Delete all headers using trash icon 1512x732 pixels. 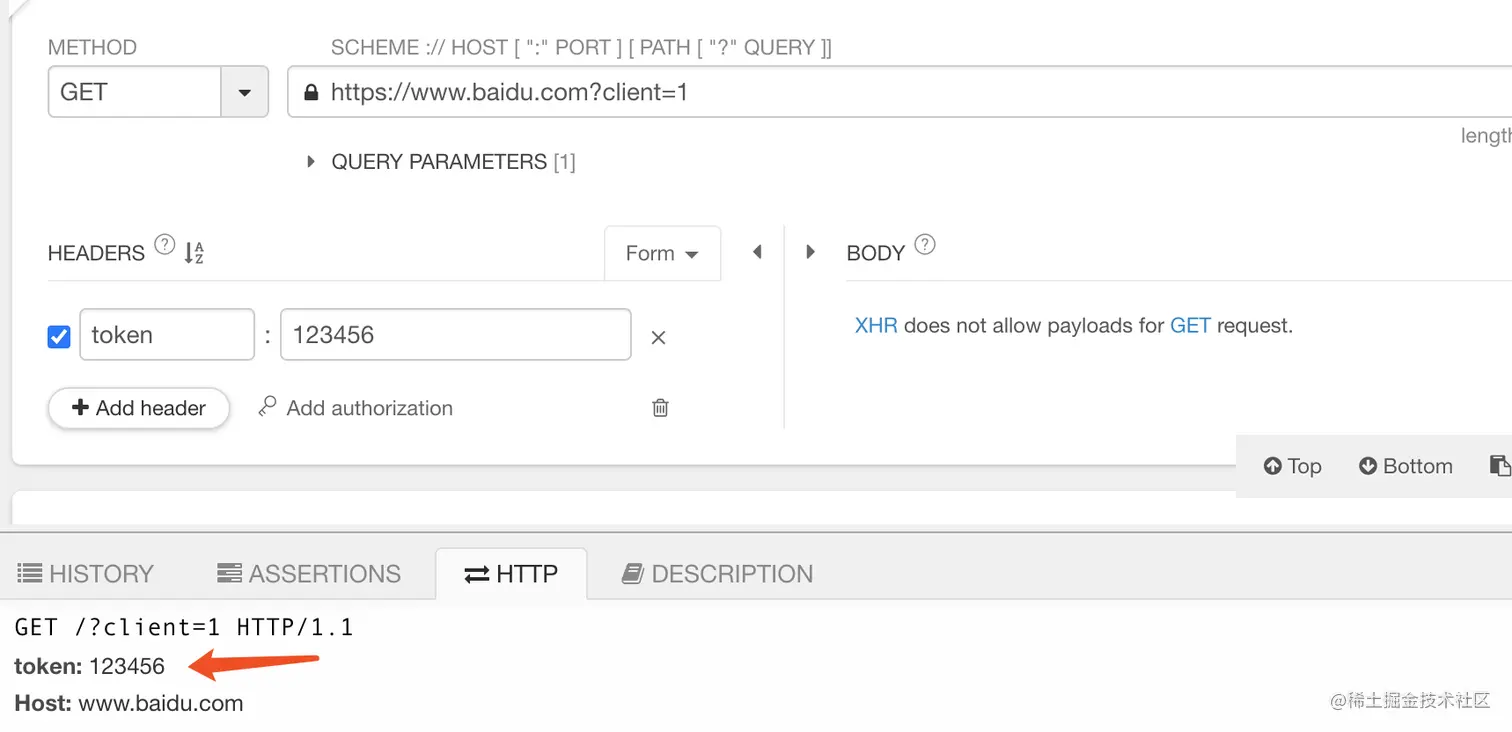pyautogui.click(x=660, y=407)
